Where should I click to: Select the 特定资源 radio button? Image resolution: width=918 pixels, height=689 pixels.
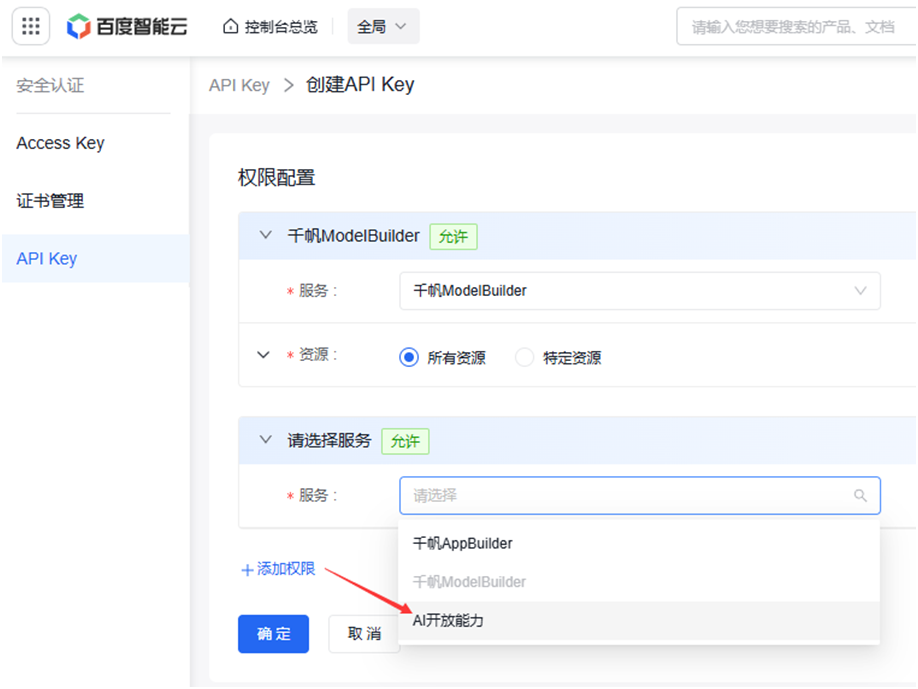click(x=524, y=357)
